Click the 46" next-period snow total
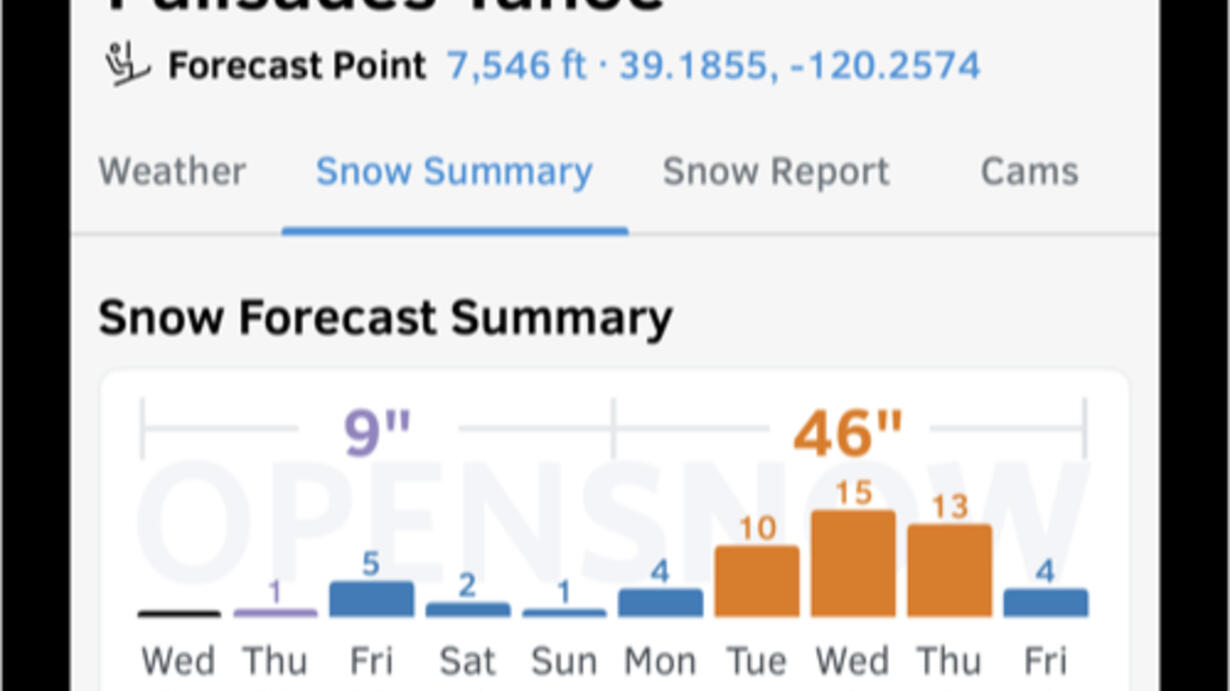 (848, 432)
